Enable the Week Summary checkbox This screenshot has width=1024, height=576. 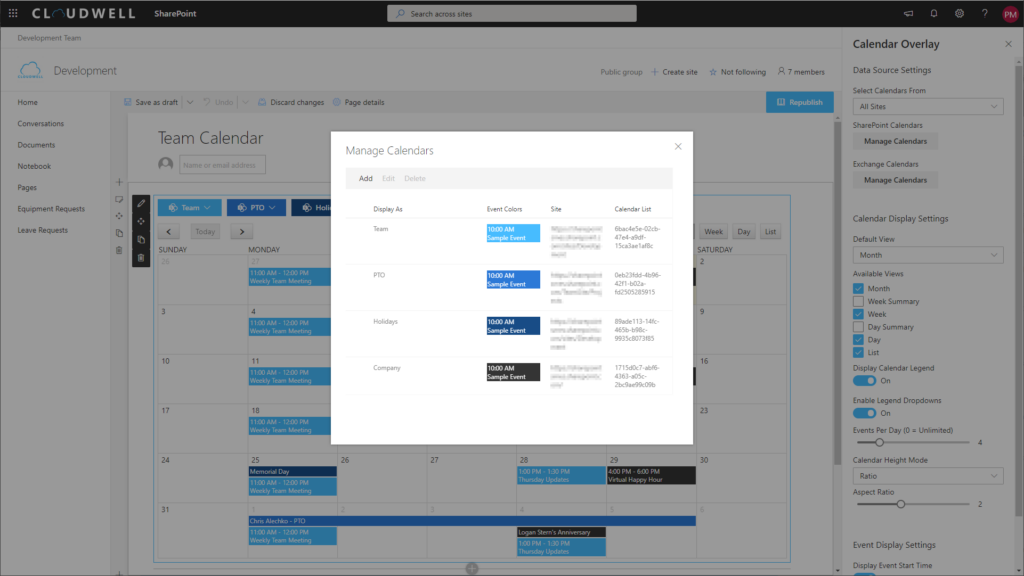pyautogui.click(x=857, y=301)
